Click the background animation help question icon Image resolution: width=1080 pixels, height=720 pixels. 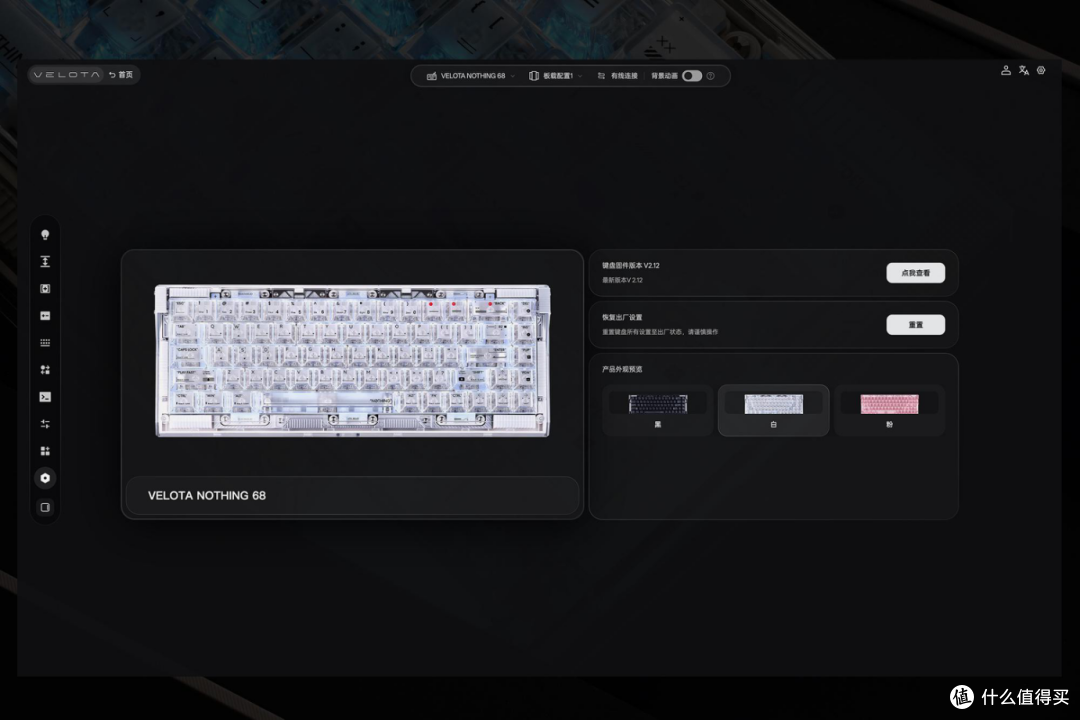(711, 76)
